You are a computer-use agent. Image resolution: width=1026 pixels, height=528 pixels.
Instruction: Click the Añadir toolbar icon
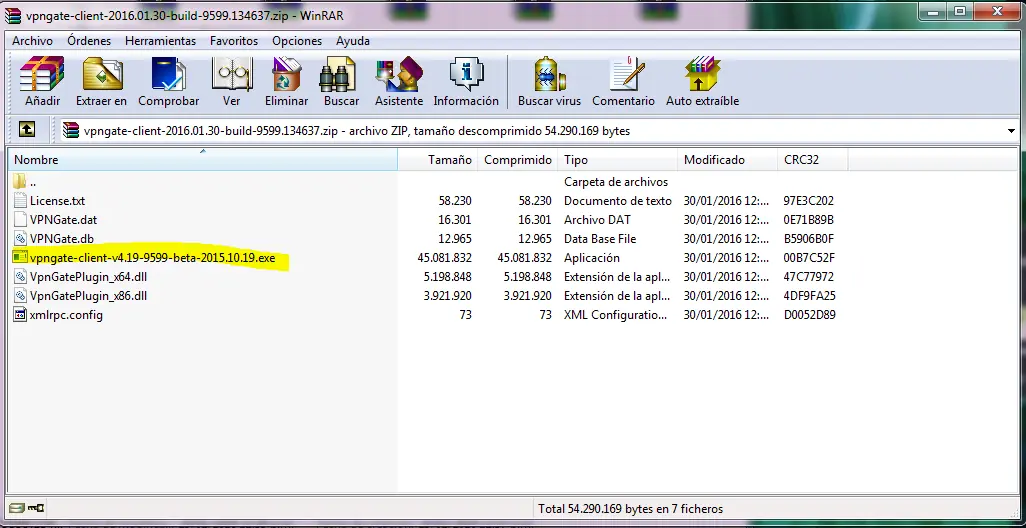[43, 74]
